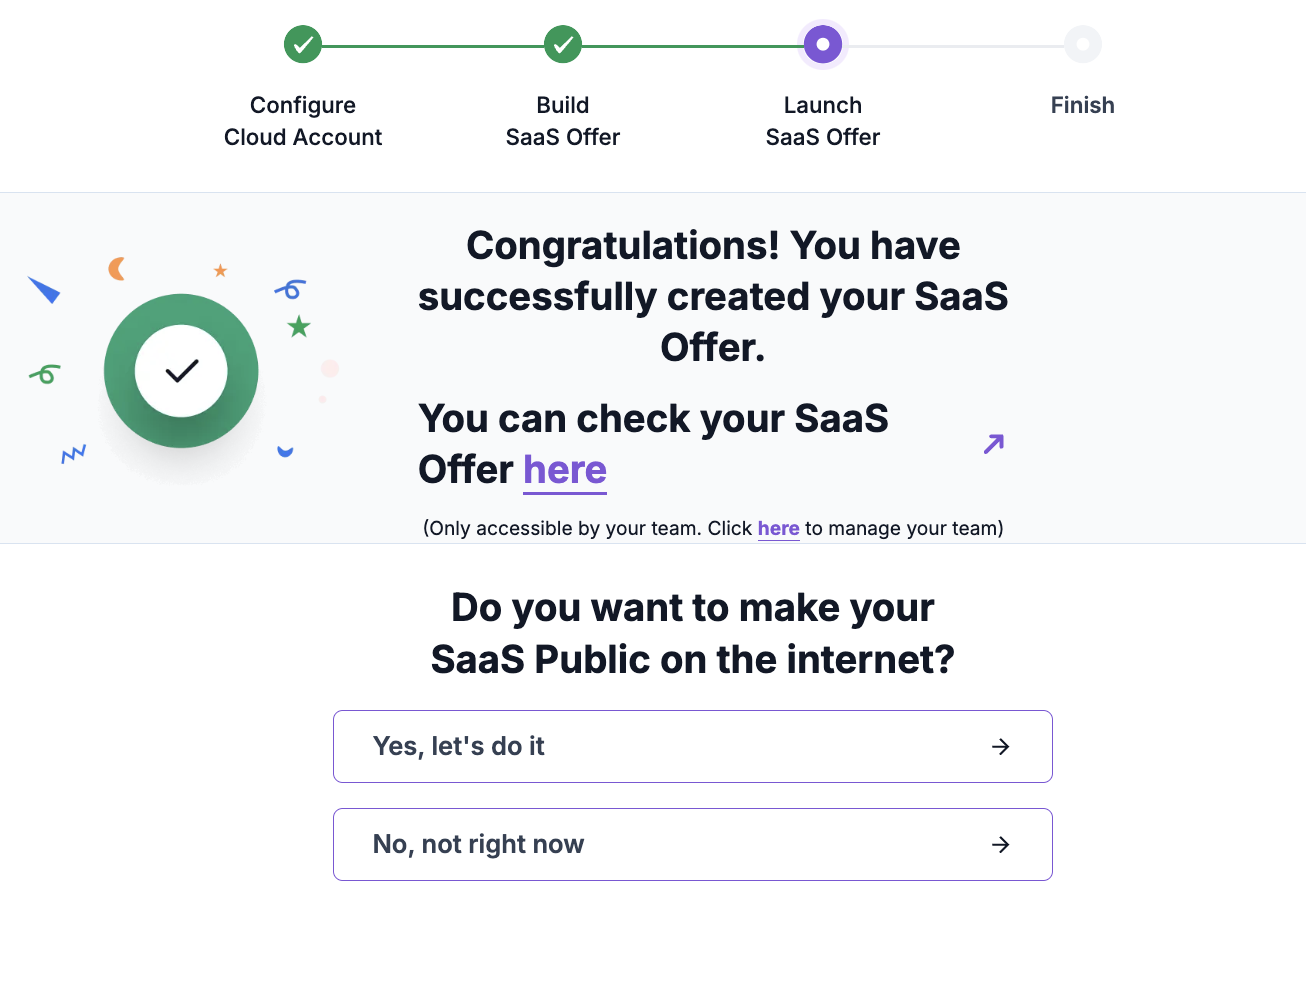The image size is (1306, 990).
Task: Click the "Build SaaS Offer" step label
Action: pos(563,121)
